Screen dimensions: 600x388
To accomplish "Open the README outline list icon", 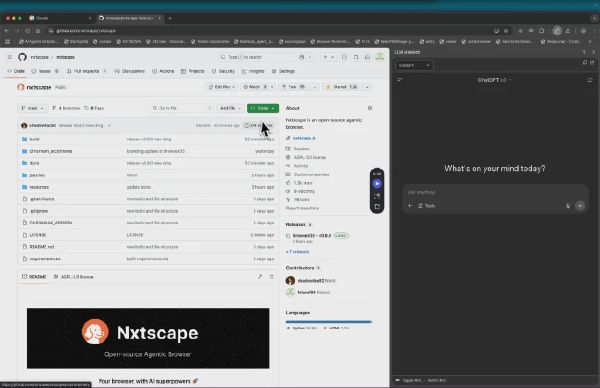I will (x=272, y=277).
